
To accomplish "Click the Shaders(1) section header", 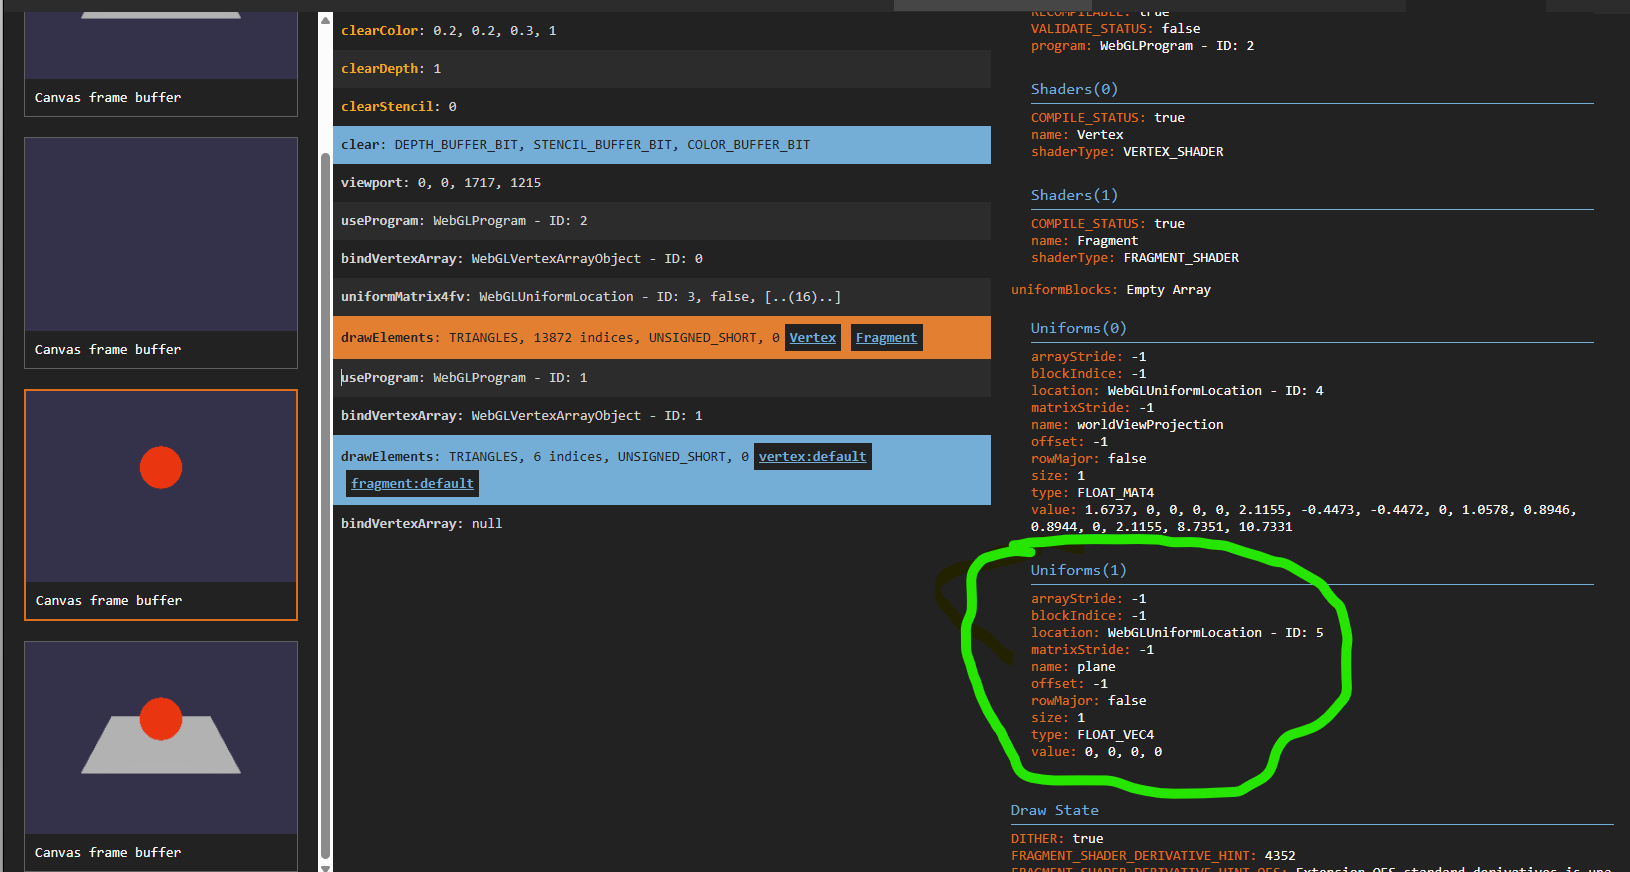I will pos(1074,195).
